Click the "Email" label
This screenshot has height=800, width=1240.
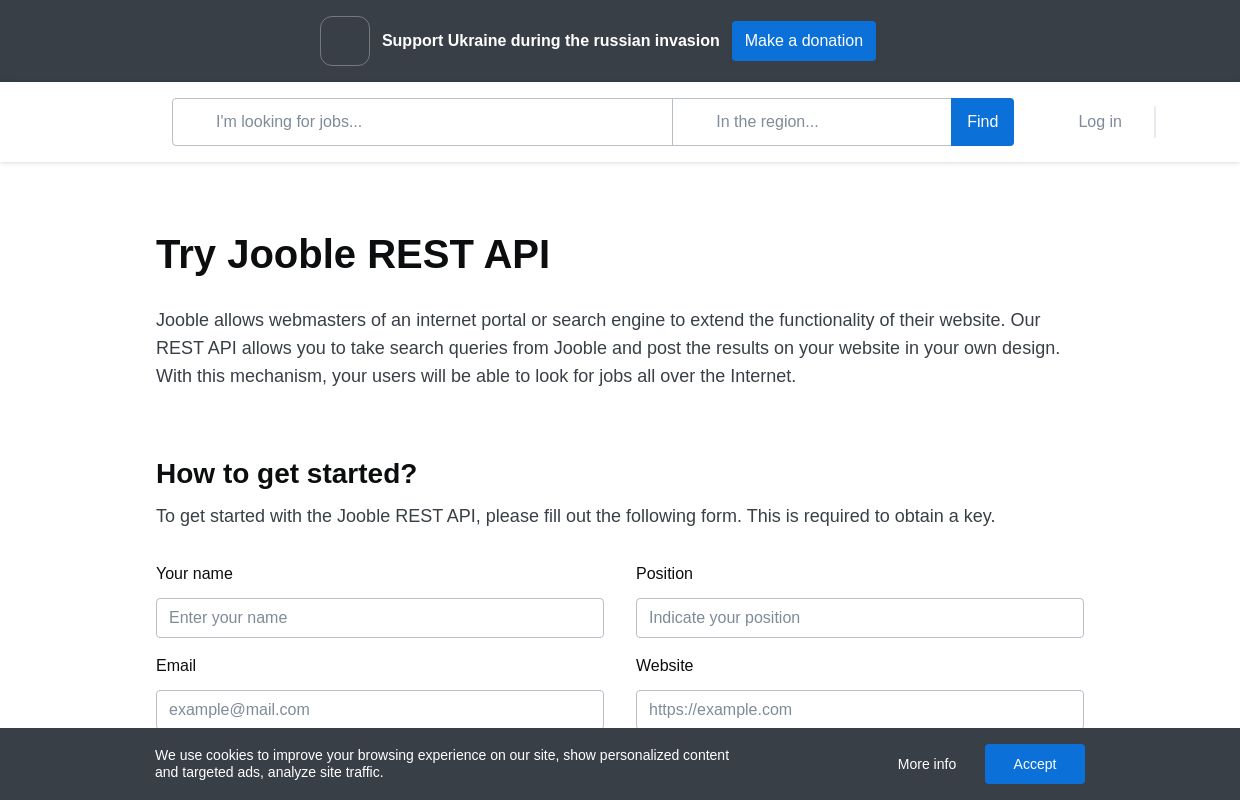[x=176, y=666]
